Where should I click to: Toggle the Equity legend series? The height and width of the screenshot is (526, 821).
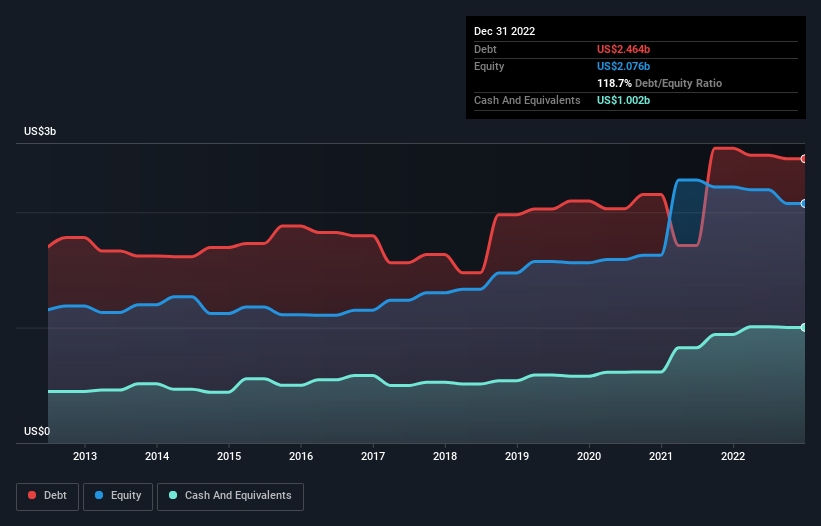pos(118,496)
